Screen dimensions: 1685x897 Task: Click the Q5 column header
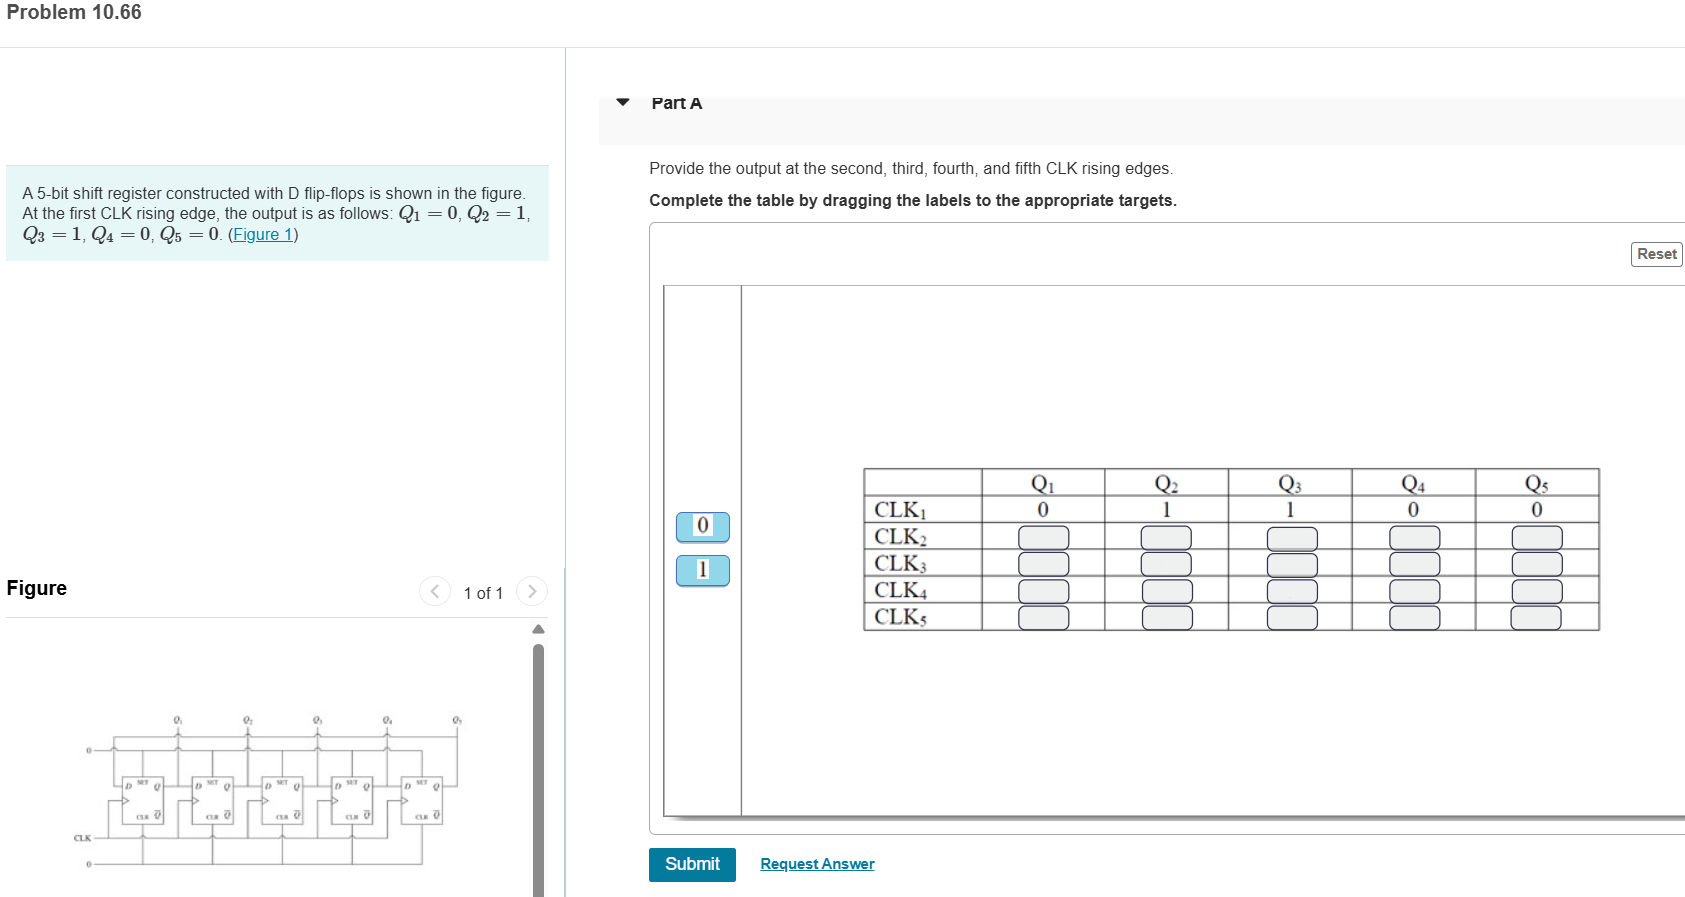tap(1536, 484)
